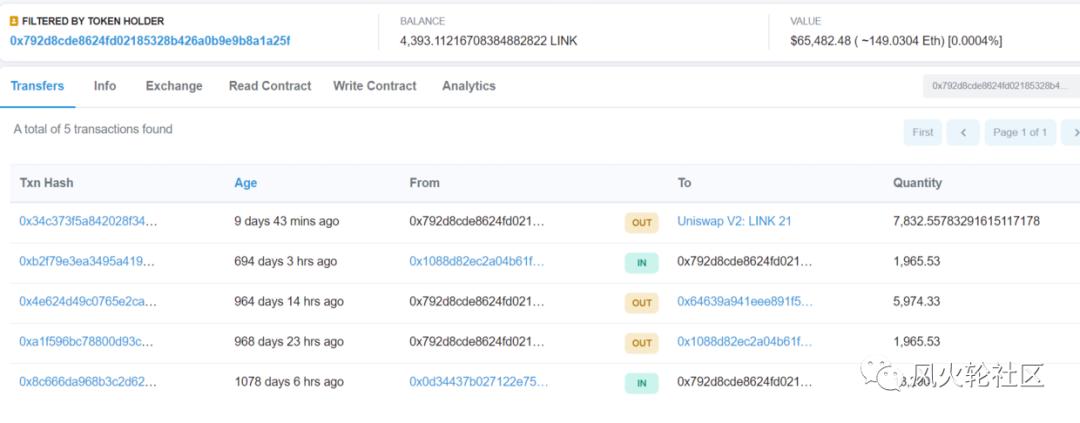Open the Exchange tab

pos(174,86)
